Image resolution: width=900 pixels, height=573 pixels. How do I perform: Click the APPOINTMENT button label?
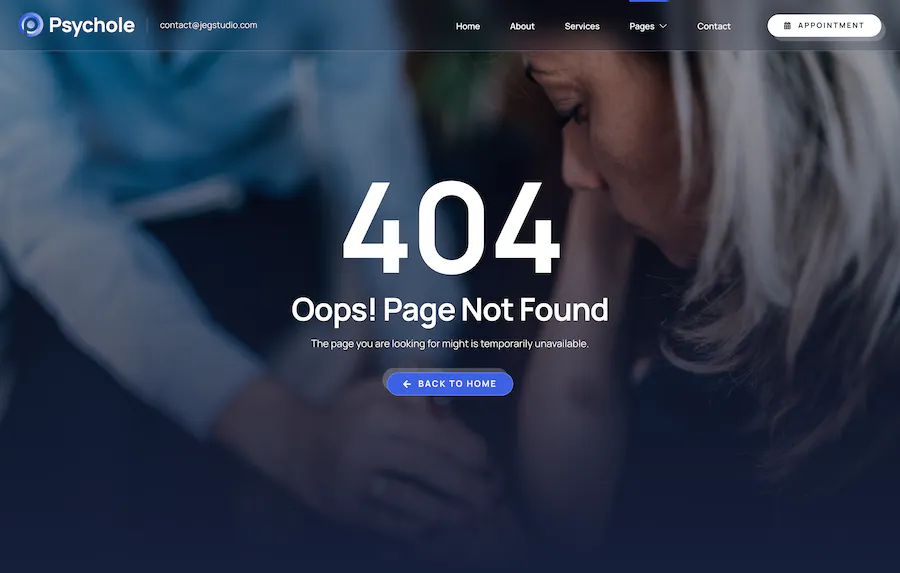[x=831, y=26]
